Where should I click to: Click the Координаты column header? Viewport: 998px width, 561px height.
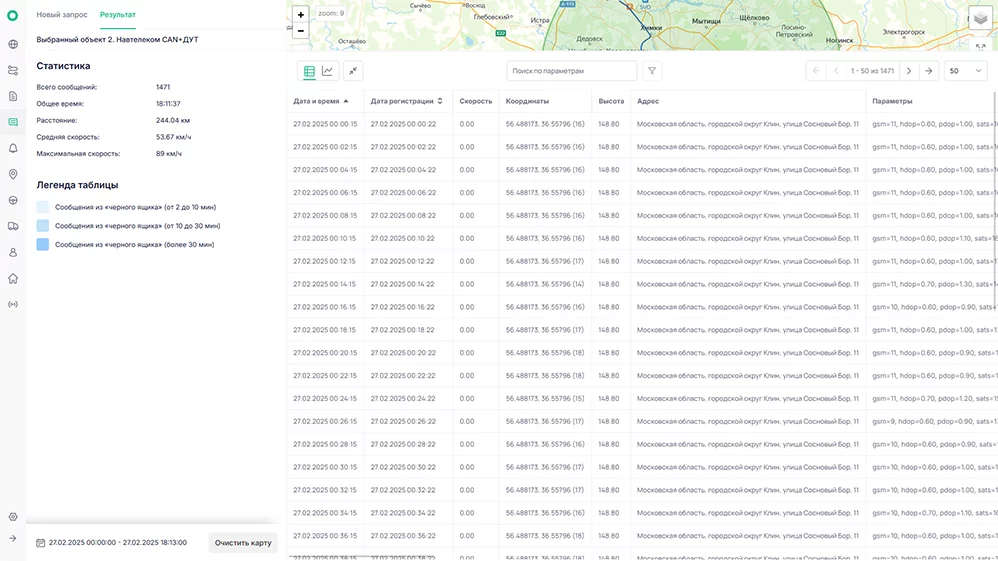pyautogui.click(x=527, y=101)
